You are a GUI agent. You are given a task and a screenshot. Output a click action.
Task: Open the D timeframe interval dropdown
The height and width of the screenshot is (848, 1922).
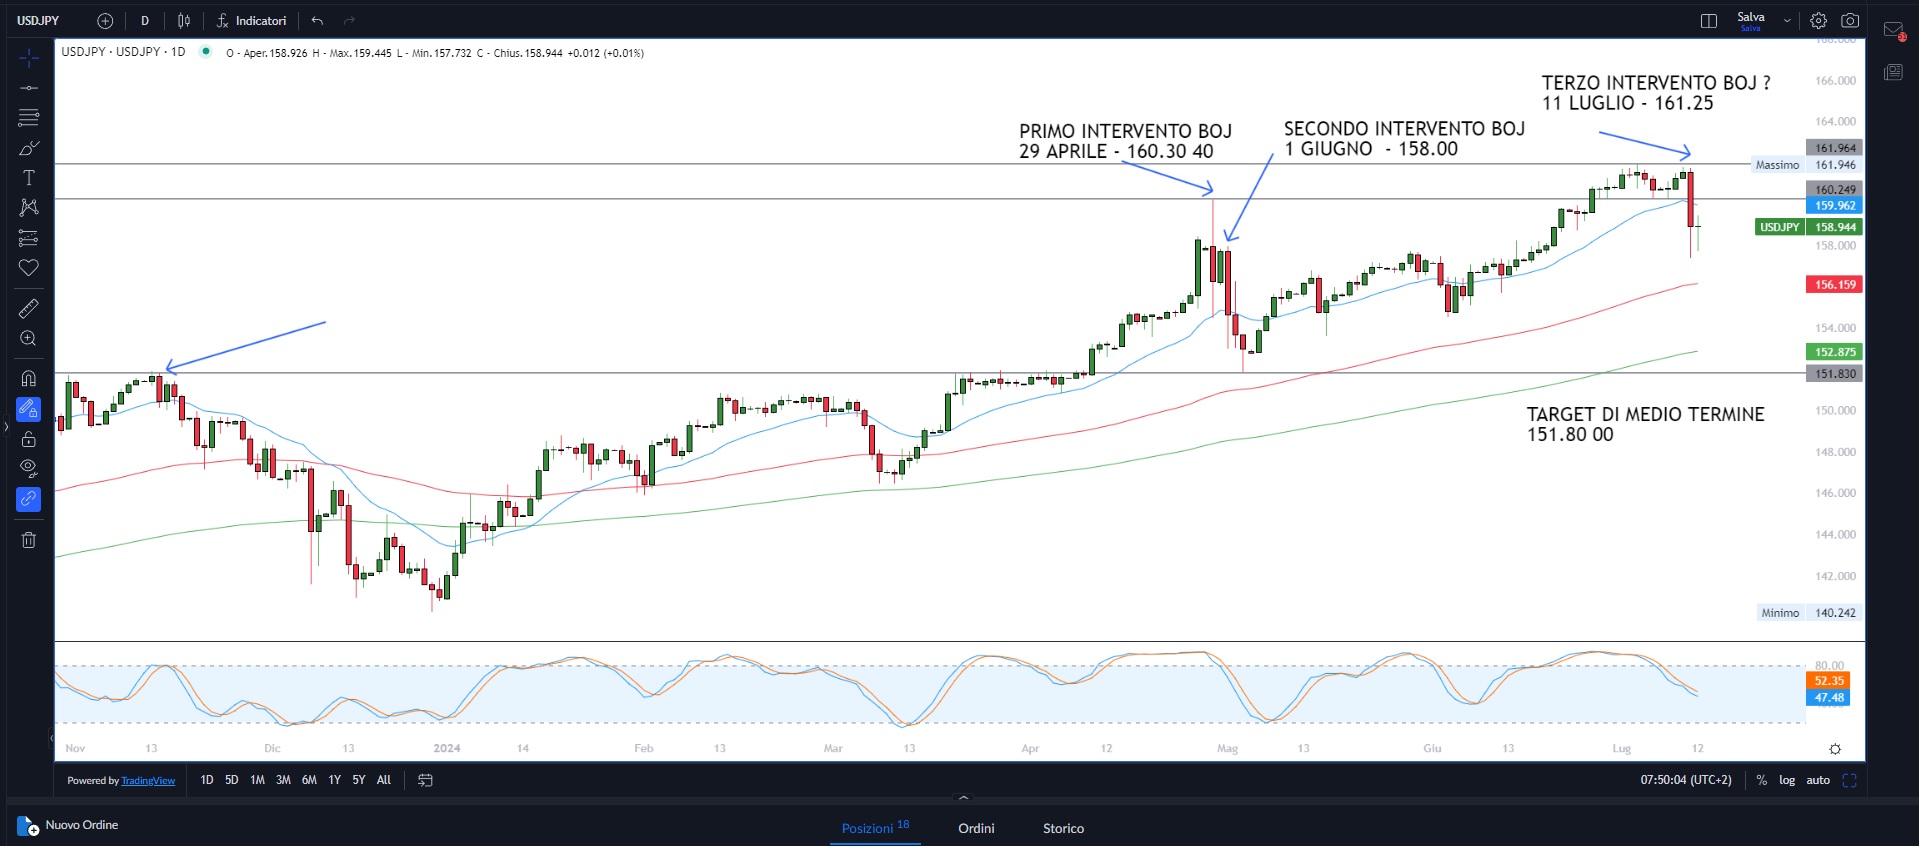coord(145,21)
